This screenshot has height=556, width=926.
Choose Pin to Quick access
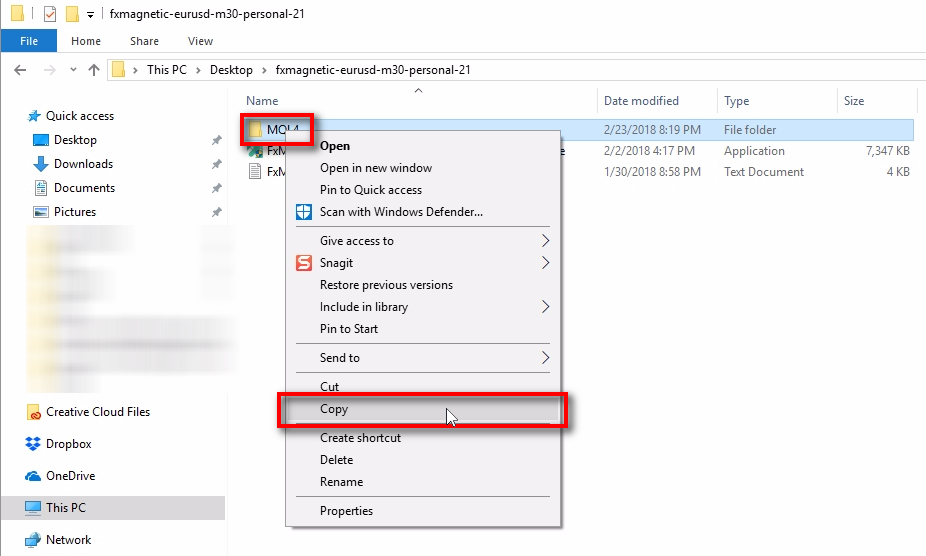tap(423, 190)
